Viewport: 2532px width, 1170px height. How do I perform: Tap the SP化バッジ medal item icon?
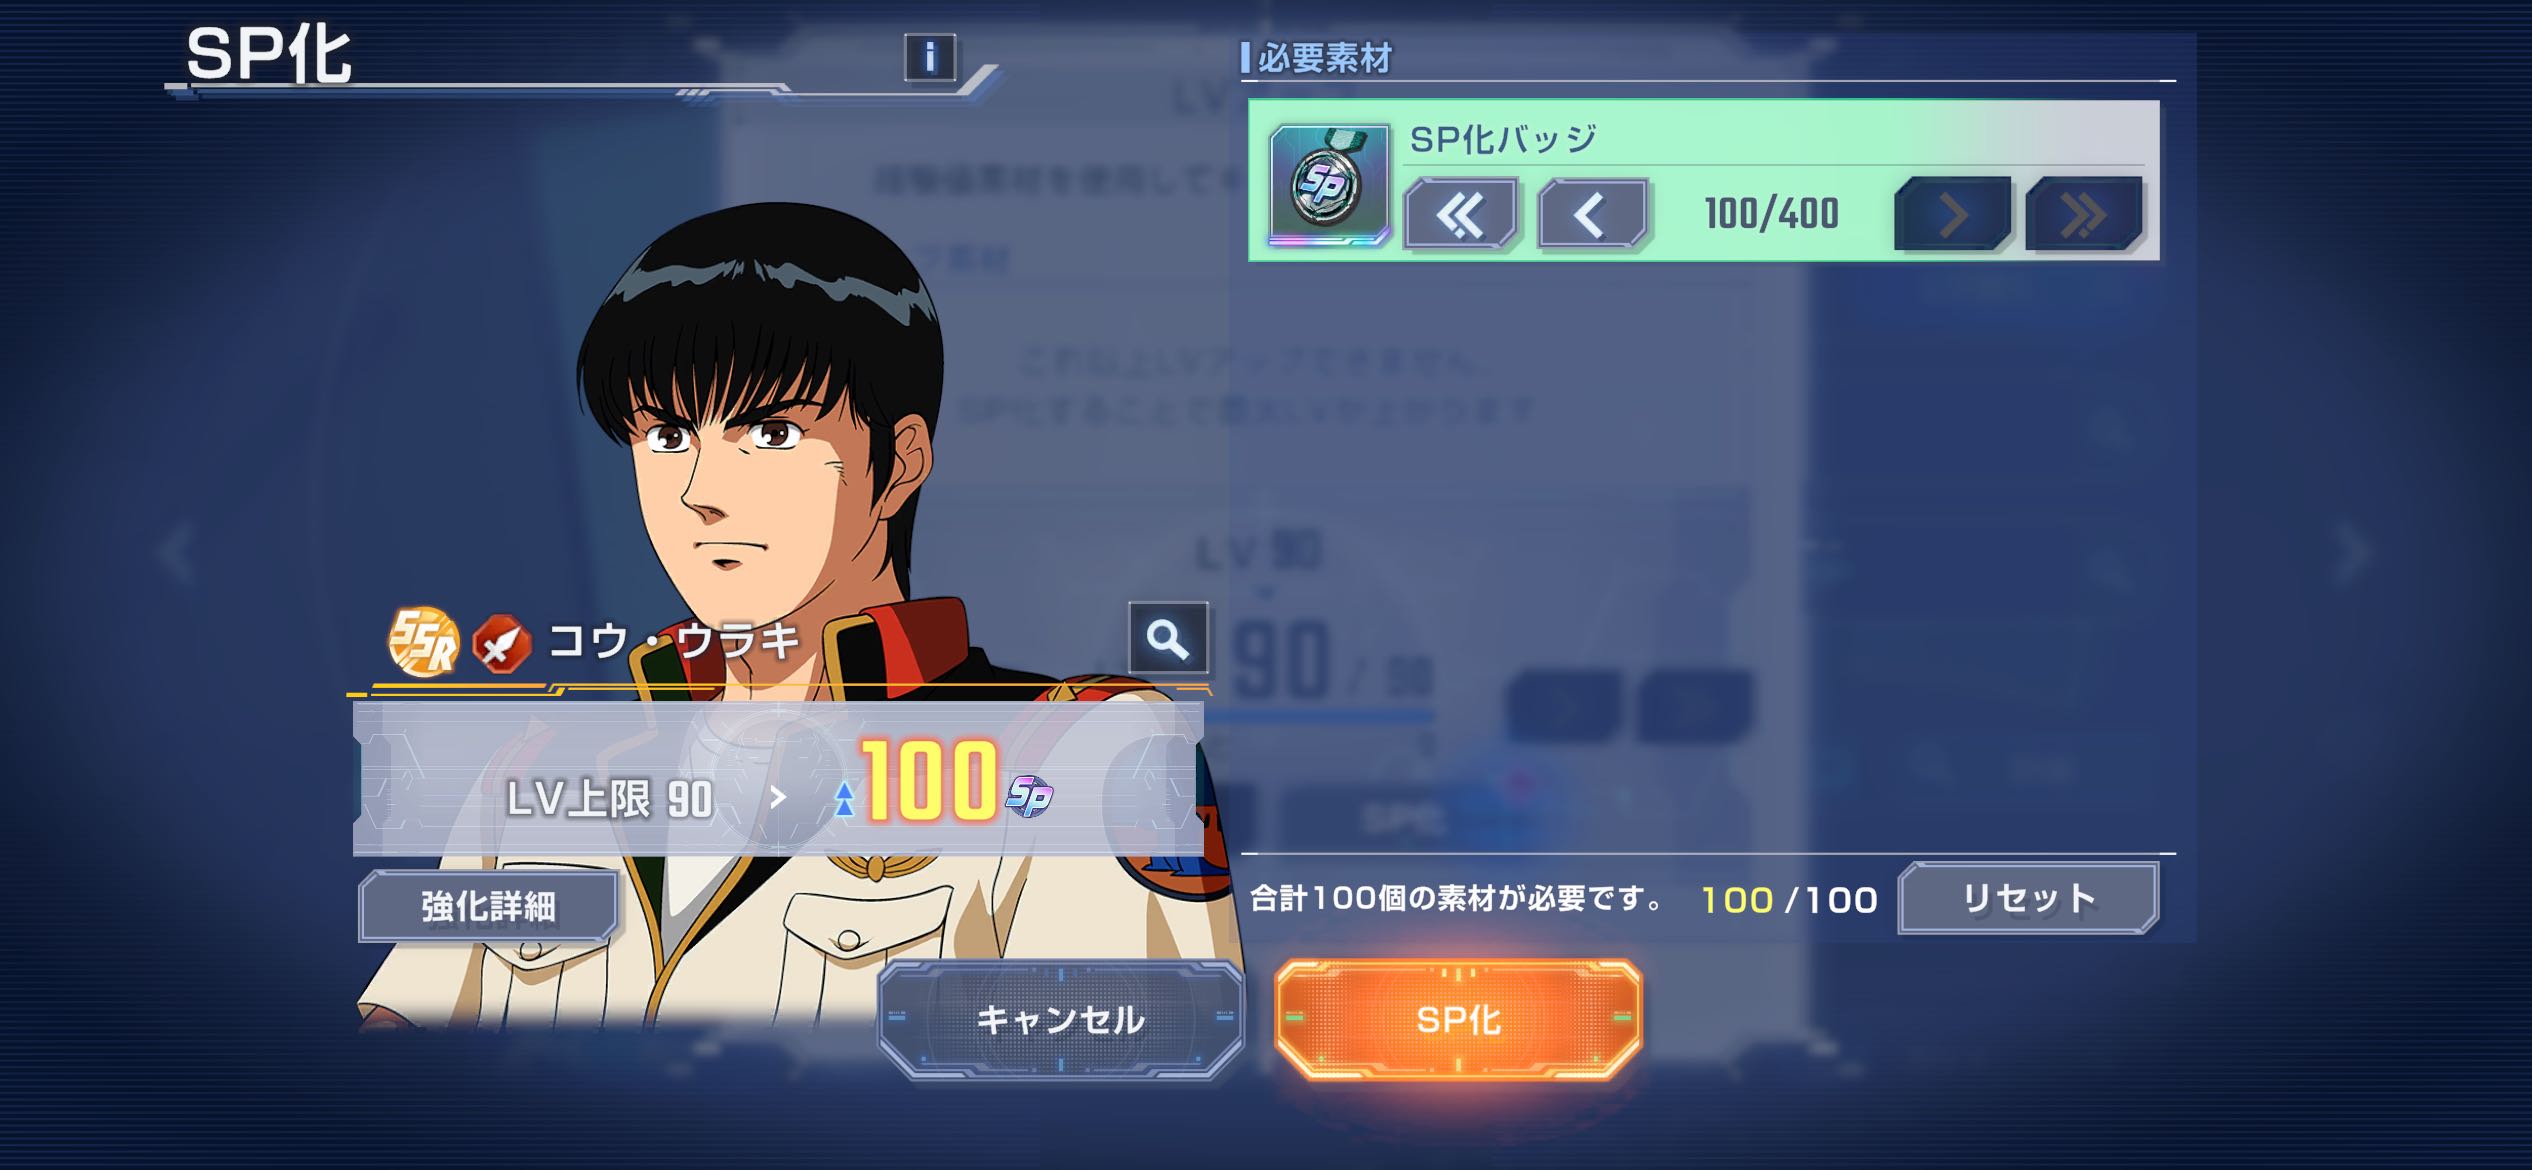(x=1329, y=185)
